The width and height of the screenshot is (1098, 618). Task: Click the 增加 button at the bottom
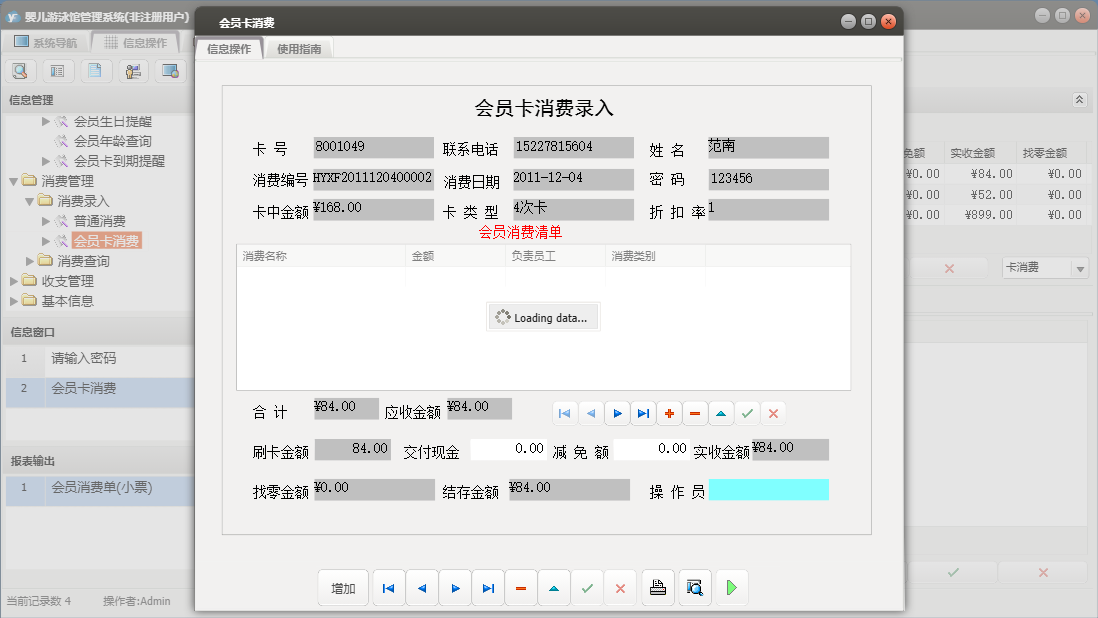[x=343, y=588]
